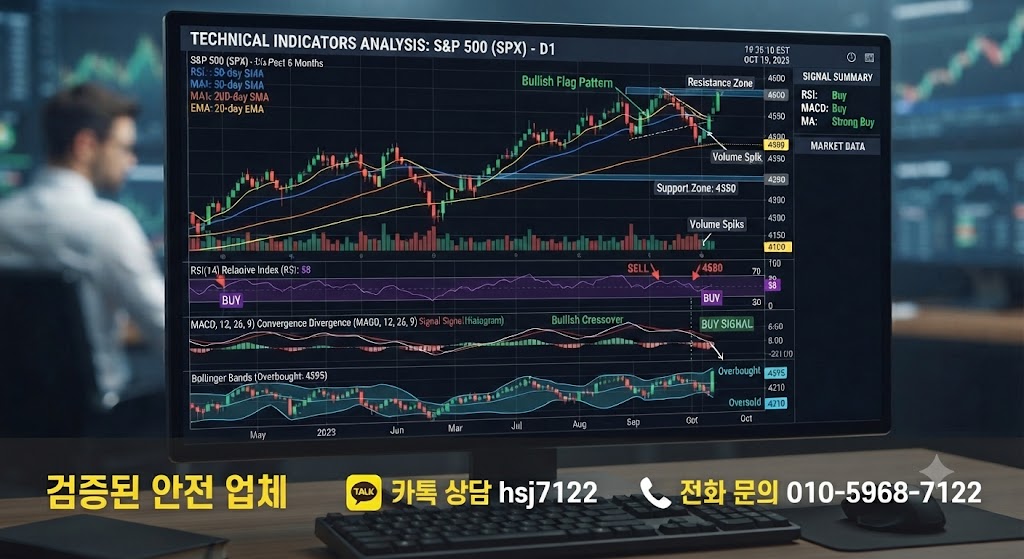This screenshot has height=559, width=1024.
Task: Click the EST time readout
Action: click(x=767, y=50)
